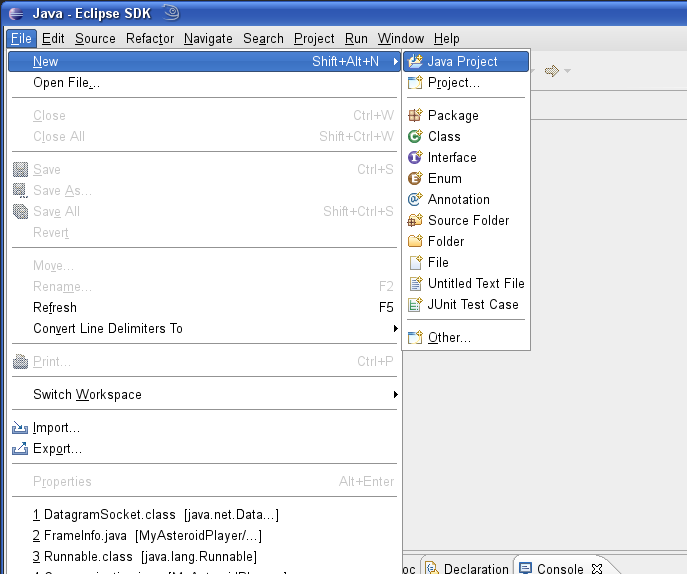Select Annotation in New submenu
This screenshot has height=574, width=687.
point(466,199)
